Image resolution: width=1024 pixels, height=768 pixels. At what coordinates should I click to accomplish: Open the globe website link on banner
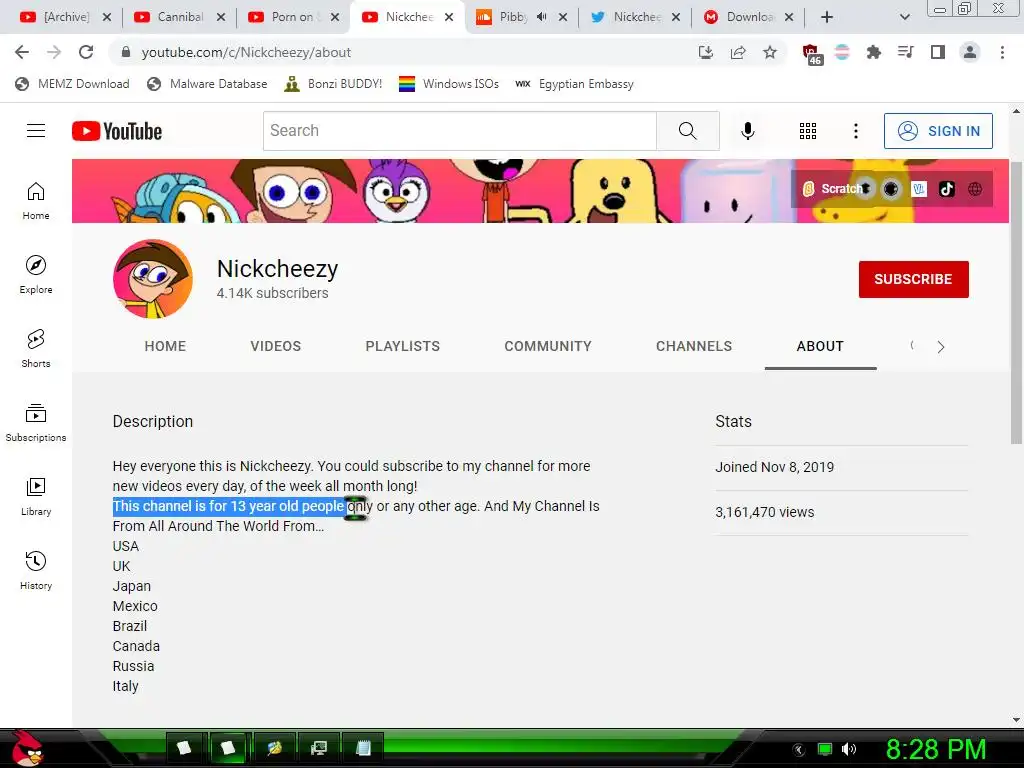[x=975, y=189]
